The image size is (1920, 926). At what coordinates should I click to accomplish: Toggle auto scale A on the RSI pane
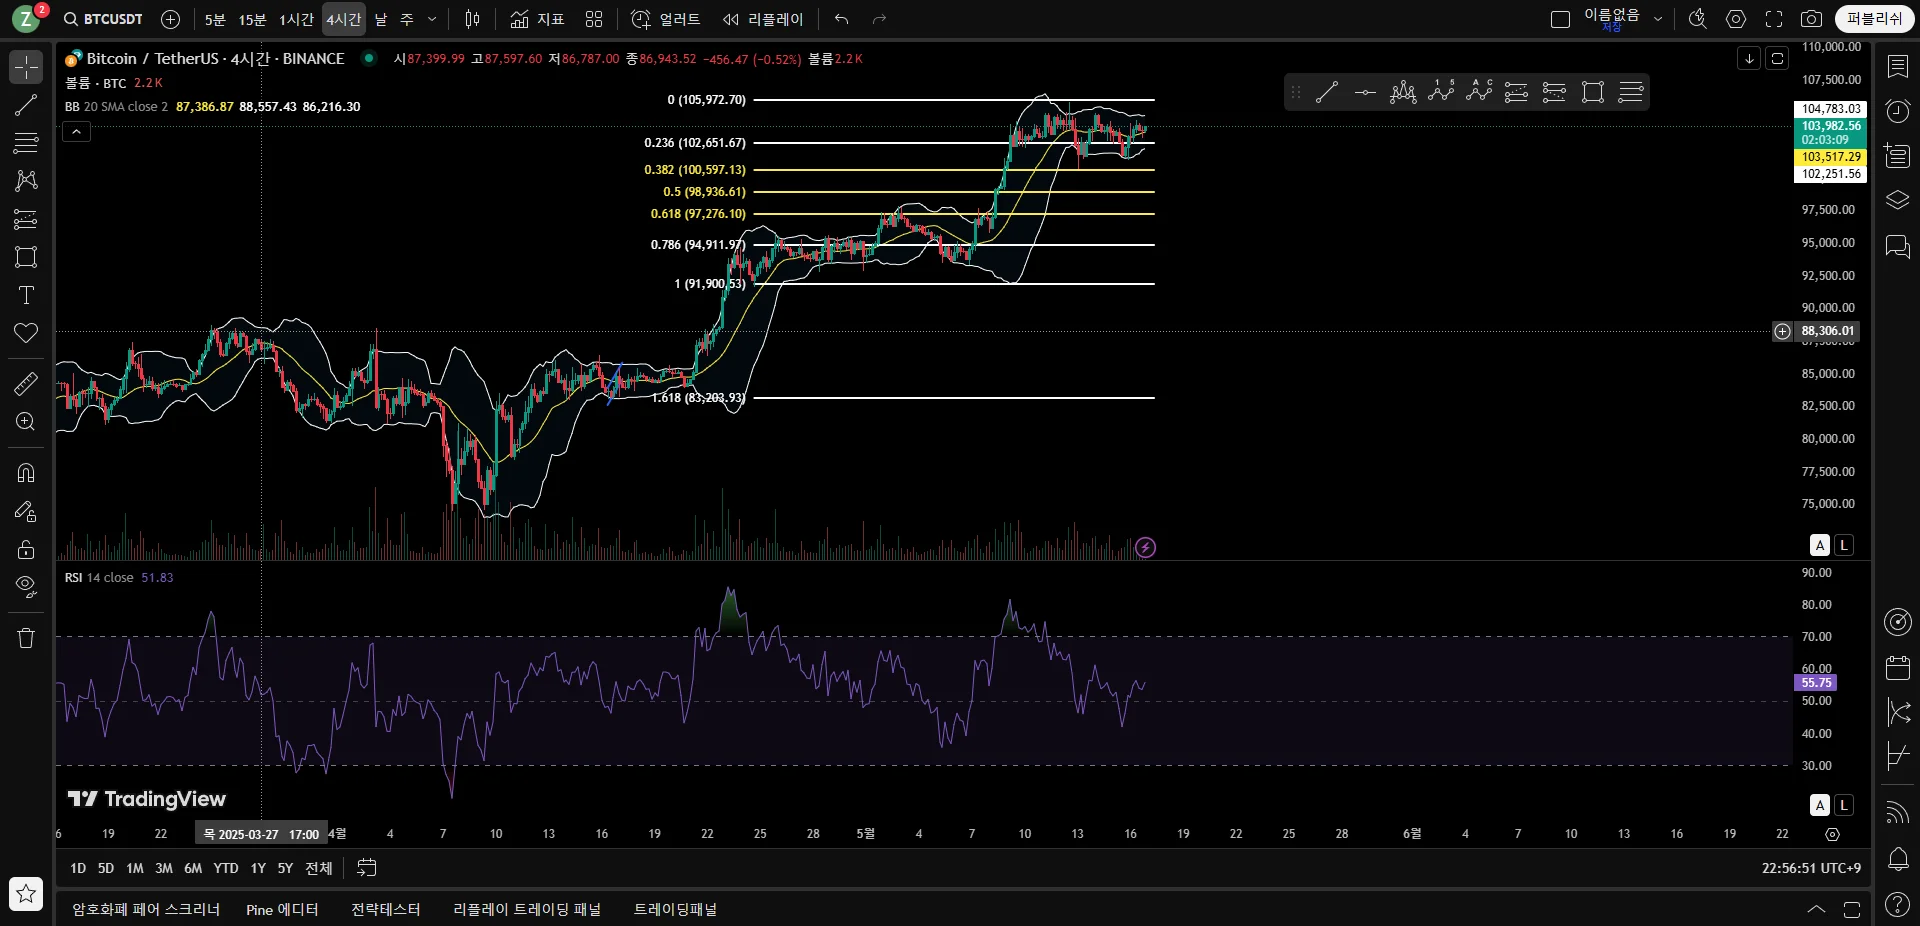coord(1820,805)
